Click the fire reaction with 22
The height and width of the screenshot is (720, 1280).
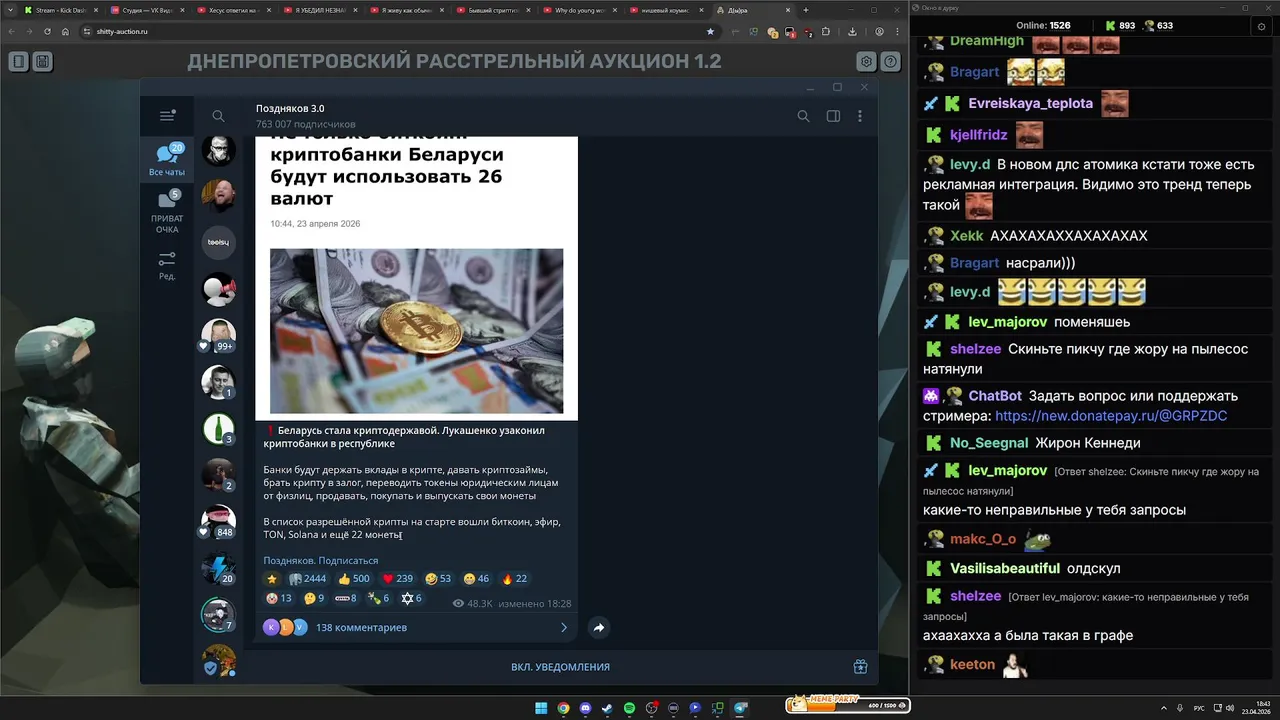(514, 579)
